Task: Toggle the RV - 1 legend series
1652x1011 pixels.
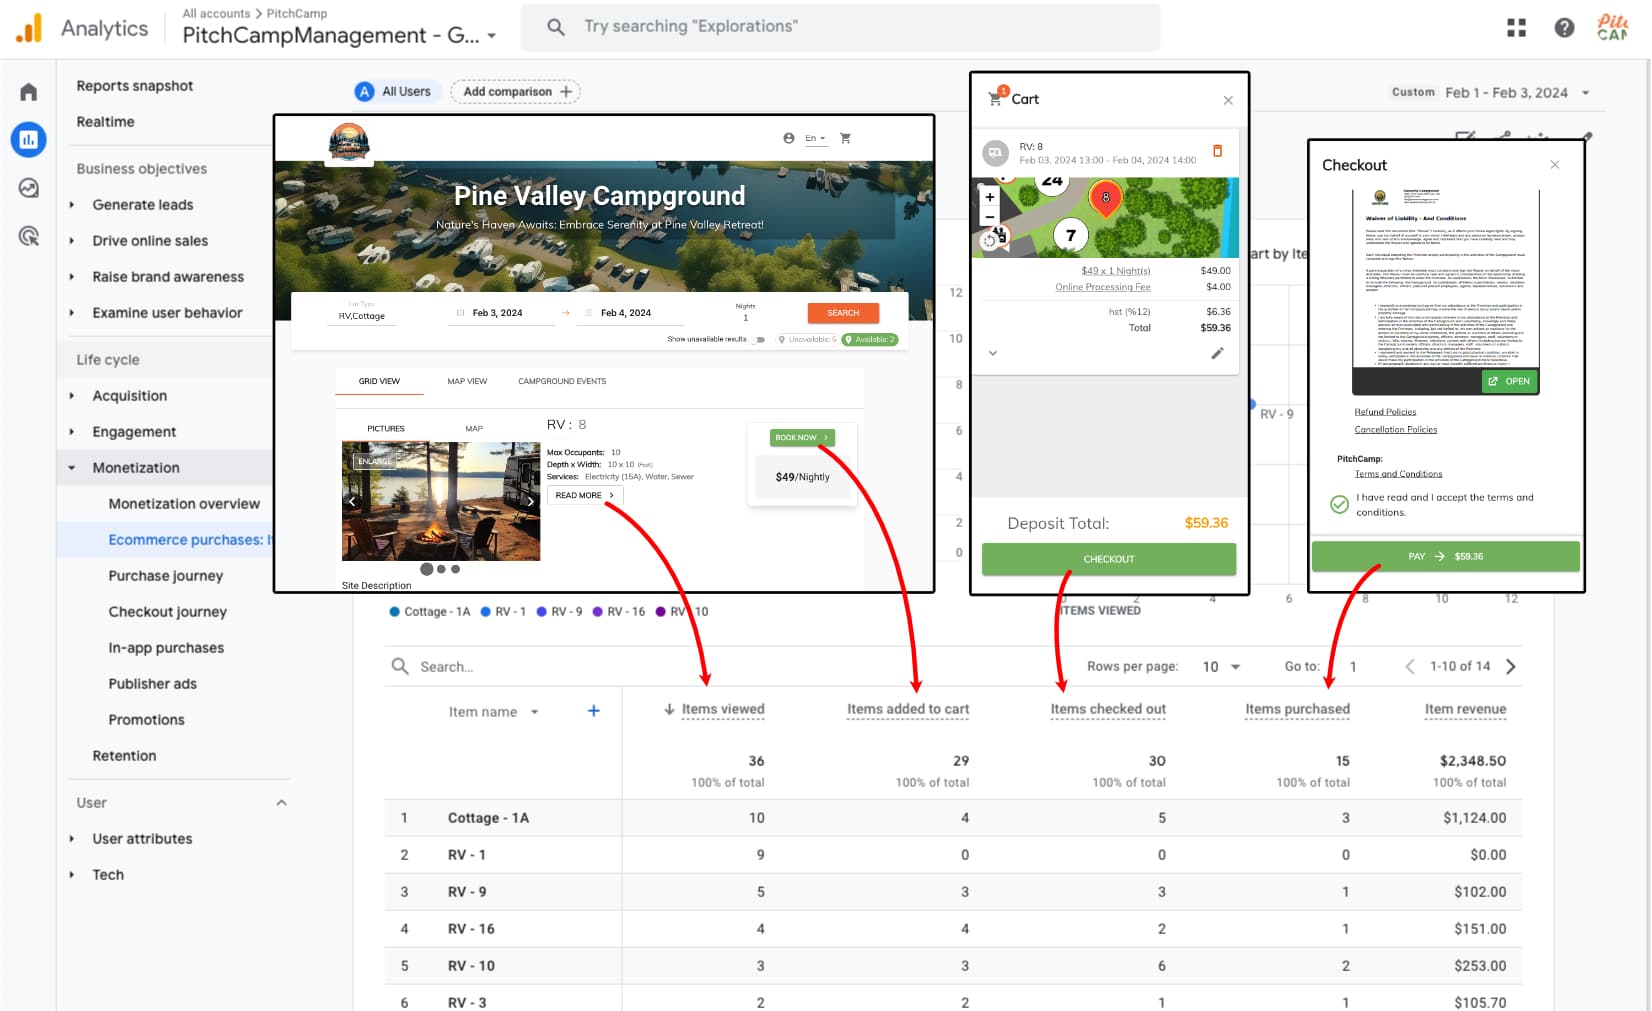Action: coord(503,611)
